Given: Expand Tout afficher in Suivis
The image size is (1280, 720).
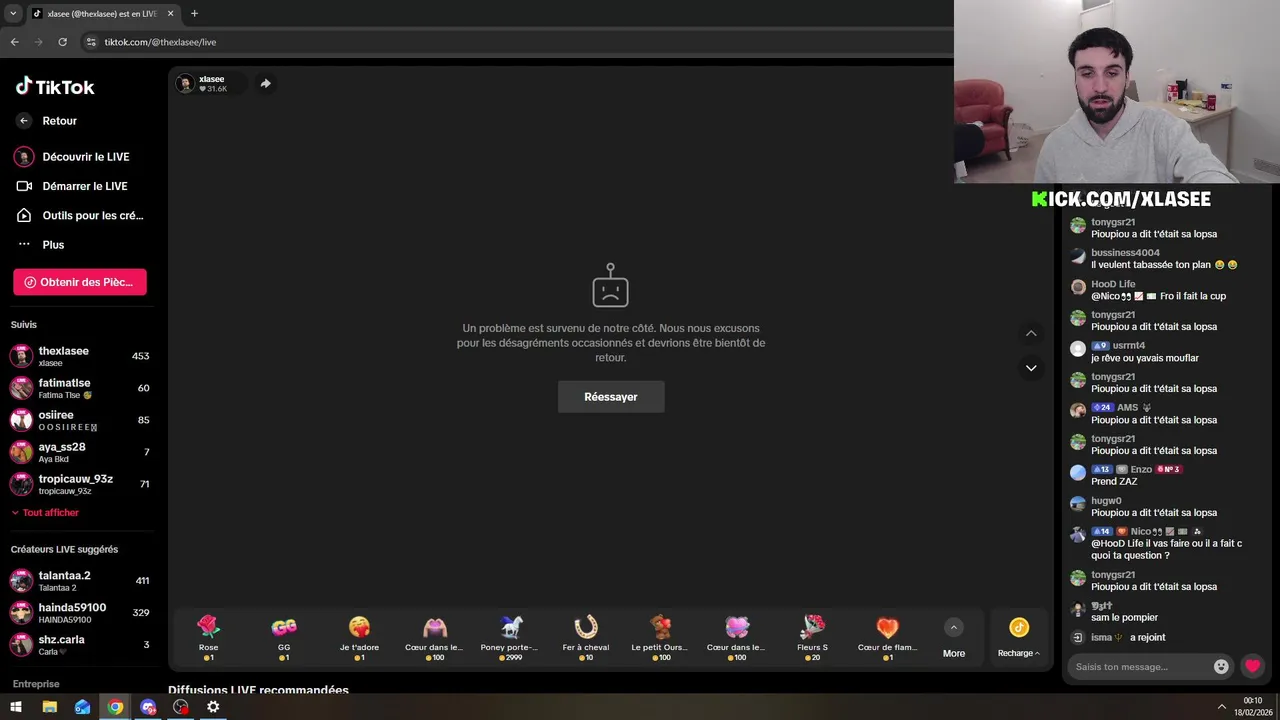Looking at the screenshot, I should click(x=45, y=513).
